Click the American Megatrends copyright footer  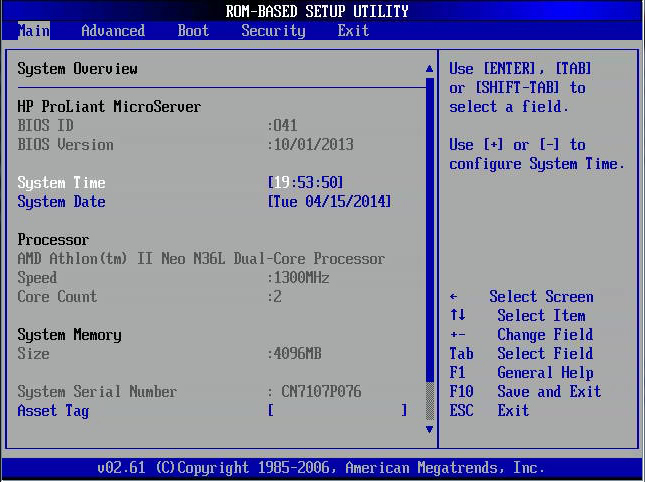pos(321,468)
